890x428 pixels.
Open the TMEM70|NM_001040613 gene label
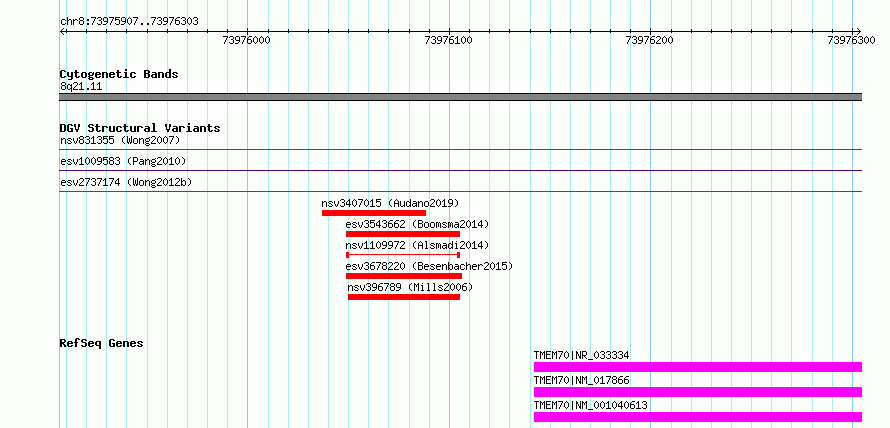590,405
